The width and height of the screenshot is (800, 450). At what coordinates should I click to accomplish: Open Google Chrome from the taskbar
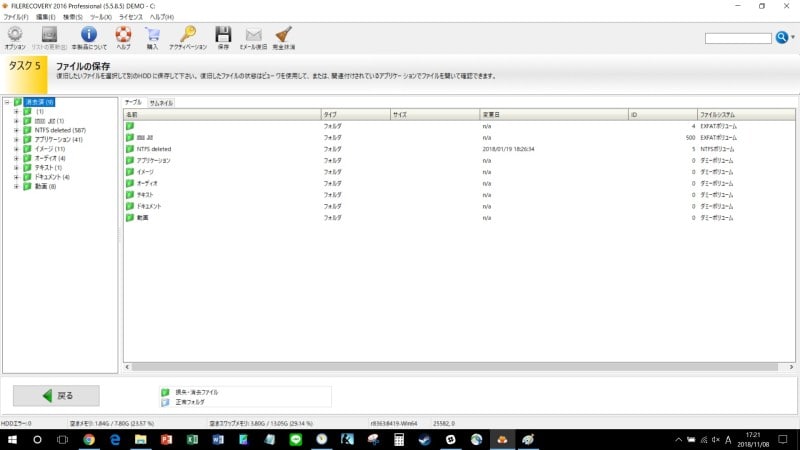(89, 439)
